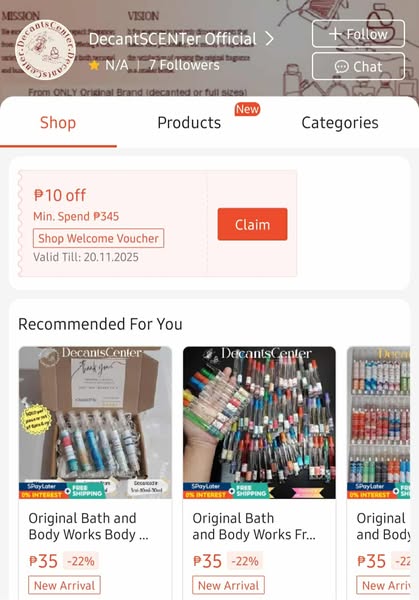Open Chat with the seller
The image size is (419, 600).
click(358, 67)
